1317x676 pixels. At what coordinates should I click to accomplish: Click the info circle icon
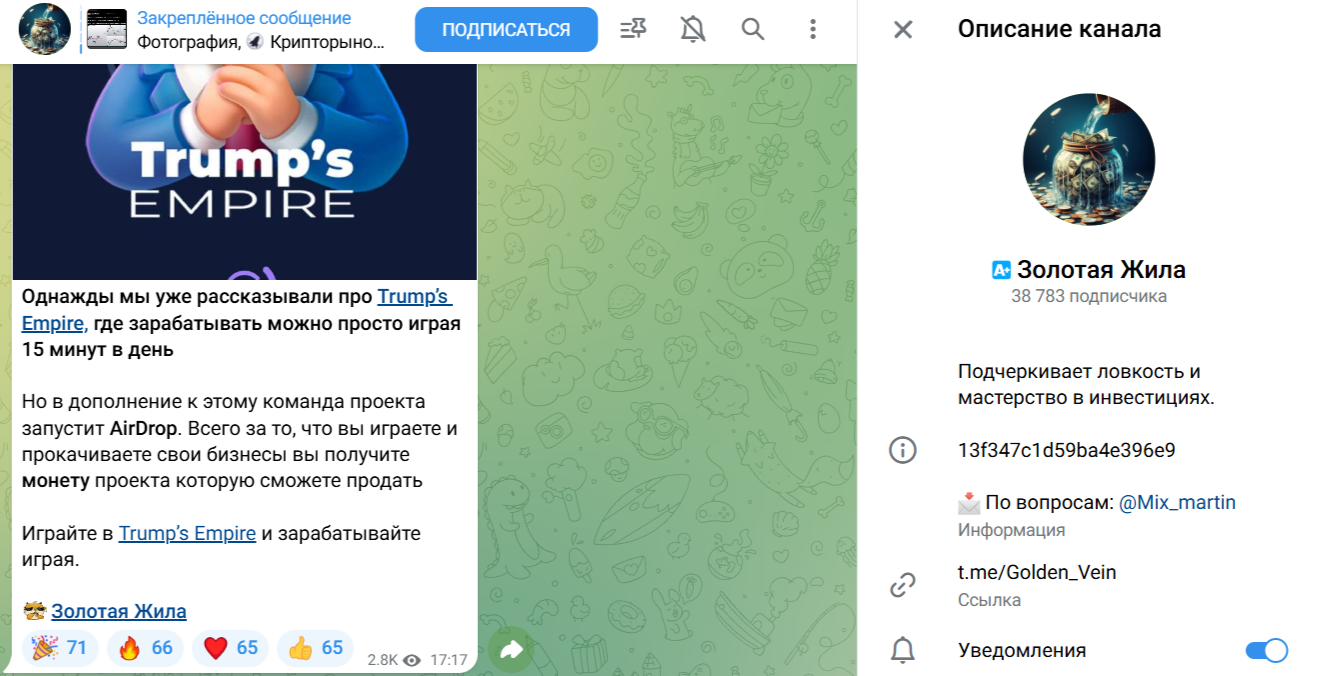pyautogui.click(x=903, y=450)
